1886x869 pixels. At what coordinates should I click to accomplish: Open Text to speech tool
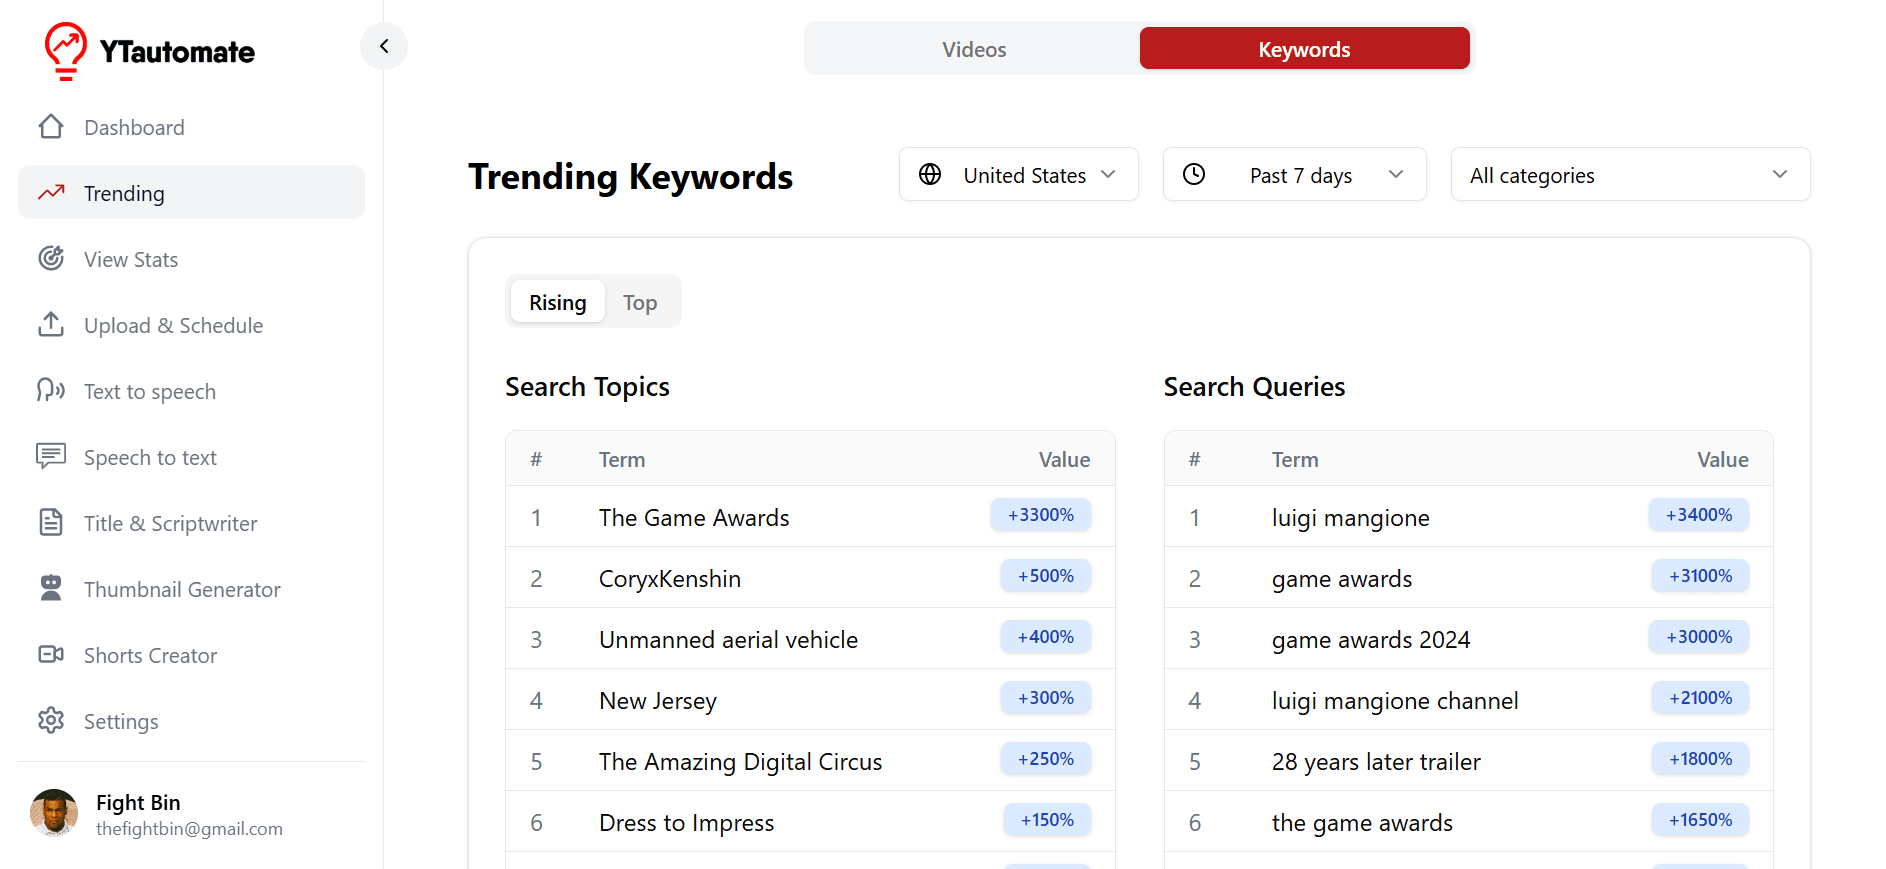191,391
